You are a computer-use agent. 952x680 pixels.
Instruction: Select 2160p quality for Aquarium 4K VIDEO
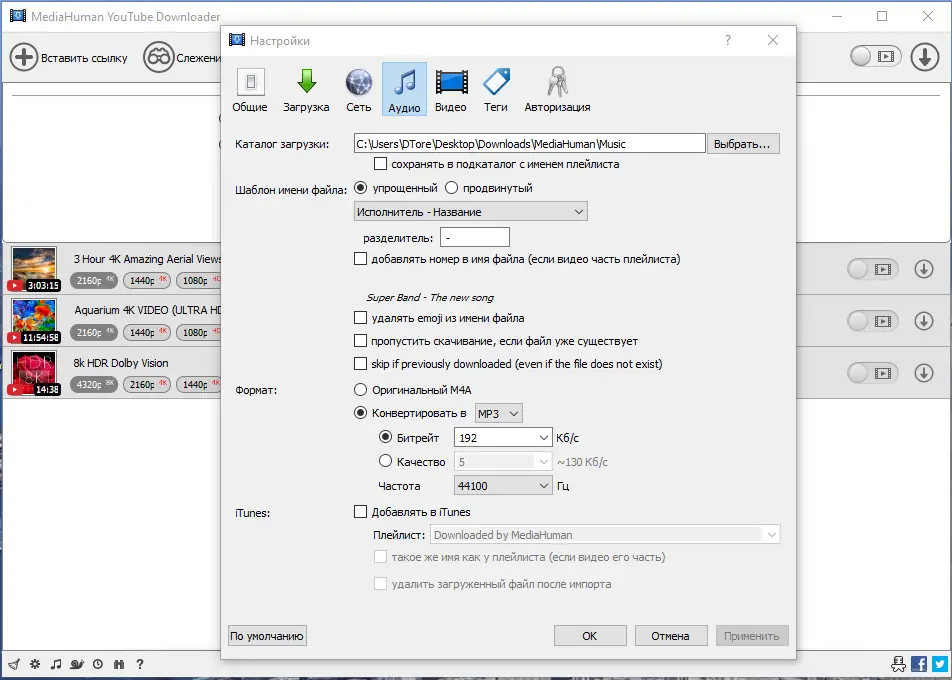[94, 332]
